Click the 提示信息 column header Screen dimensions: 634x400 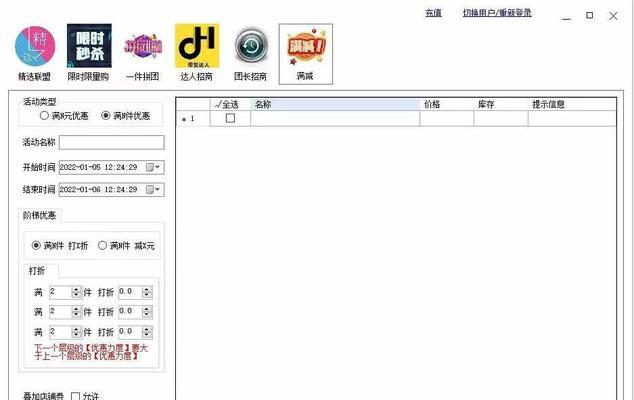click(572, 104)
